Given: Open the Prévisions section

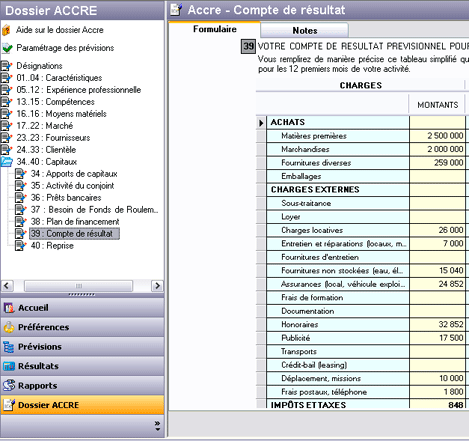Looking at the screenshot, I should [82, 347].
